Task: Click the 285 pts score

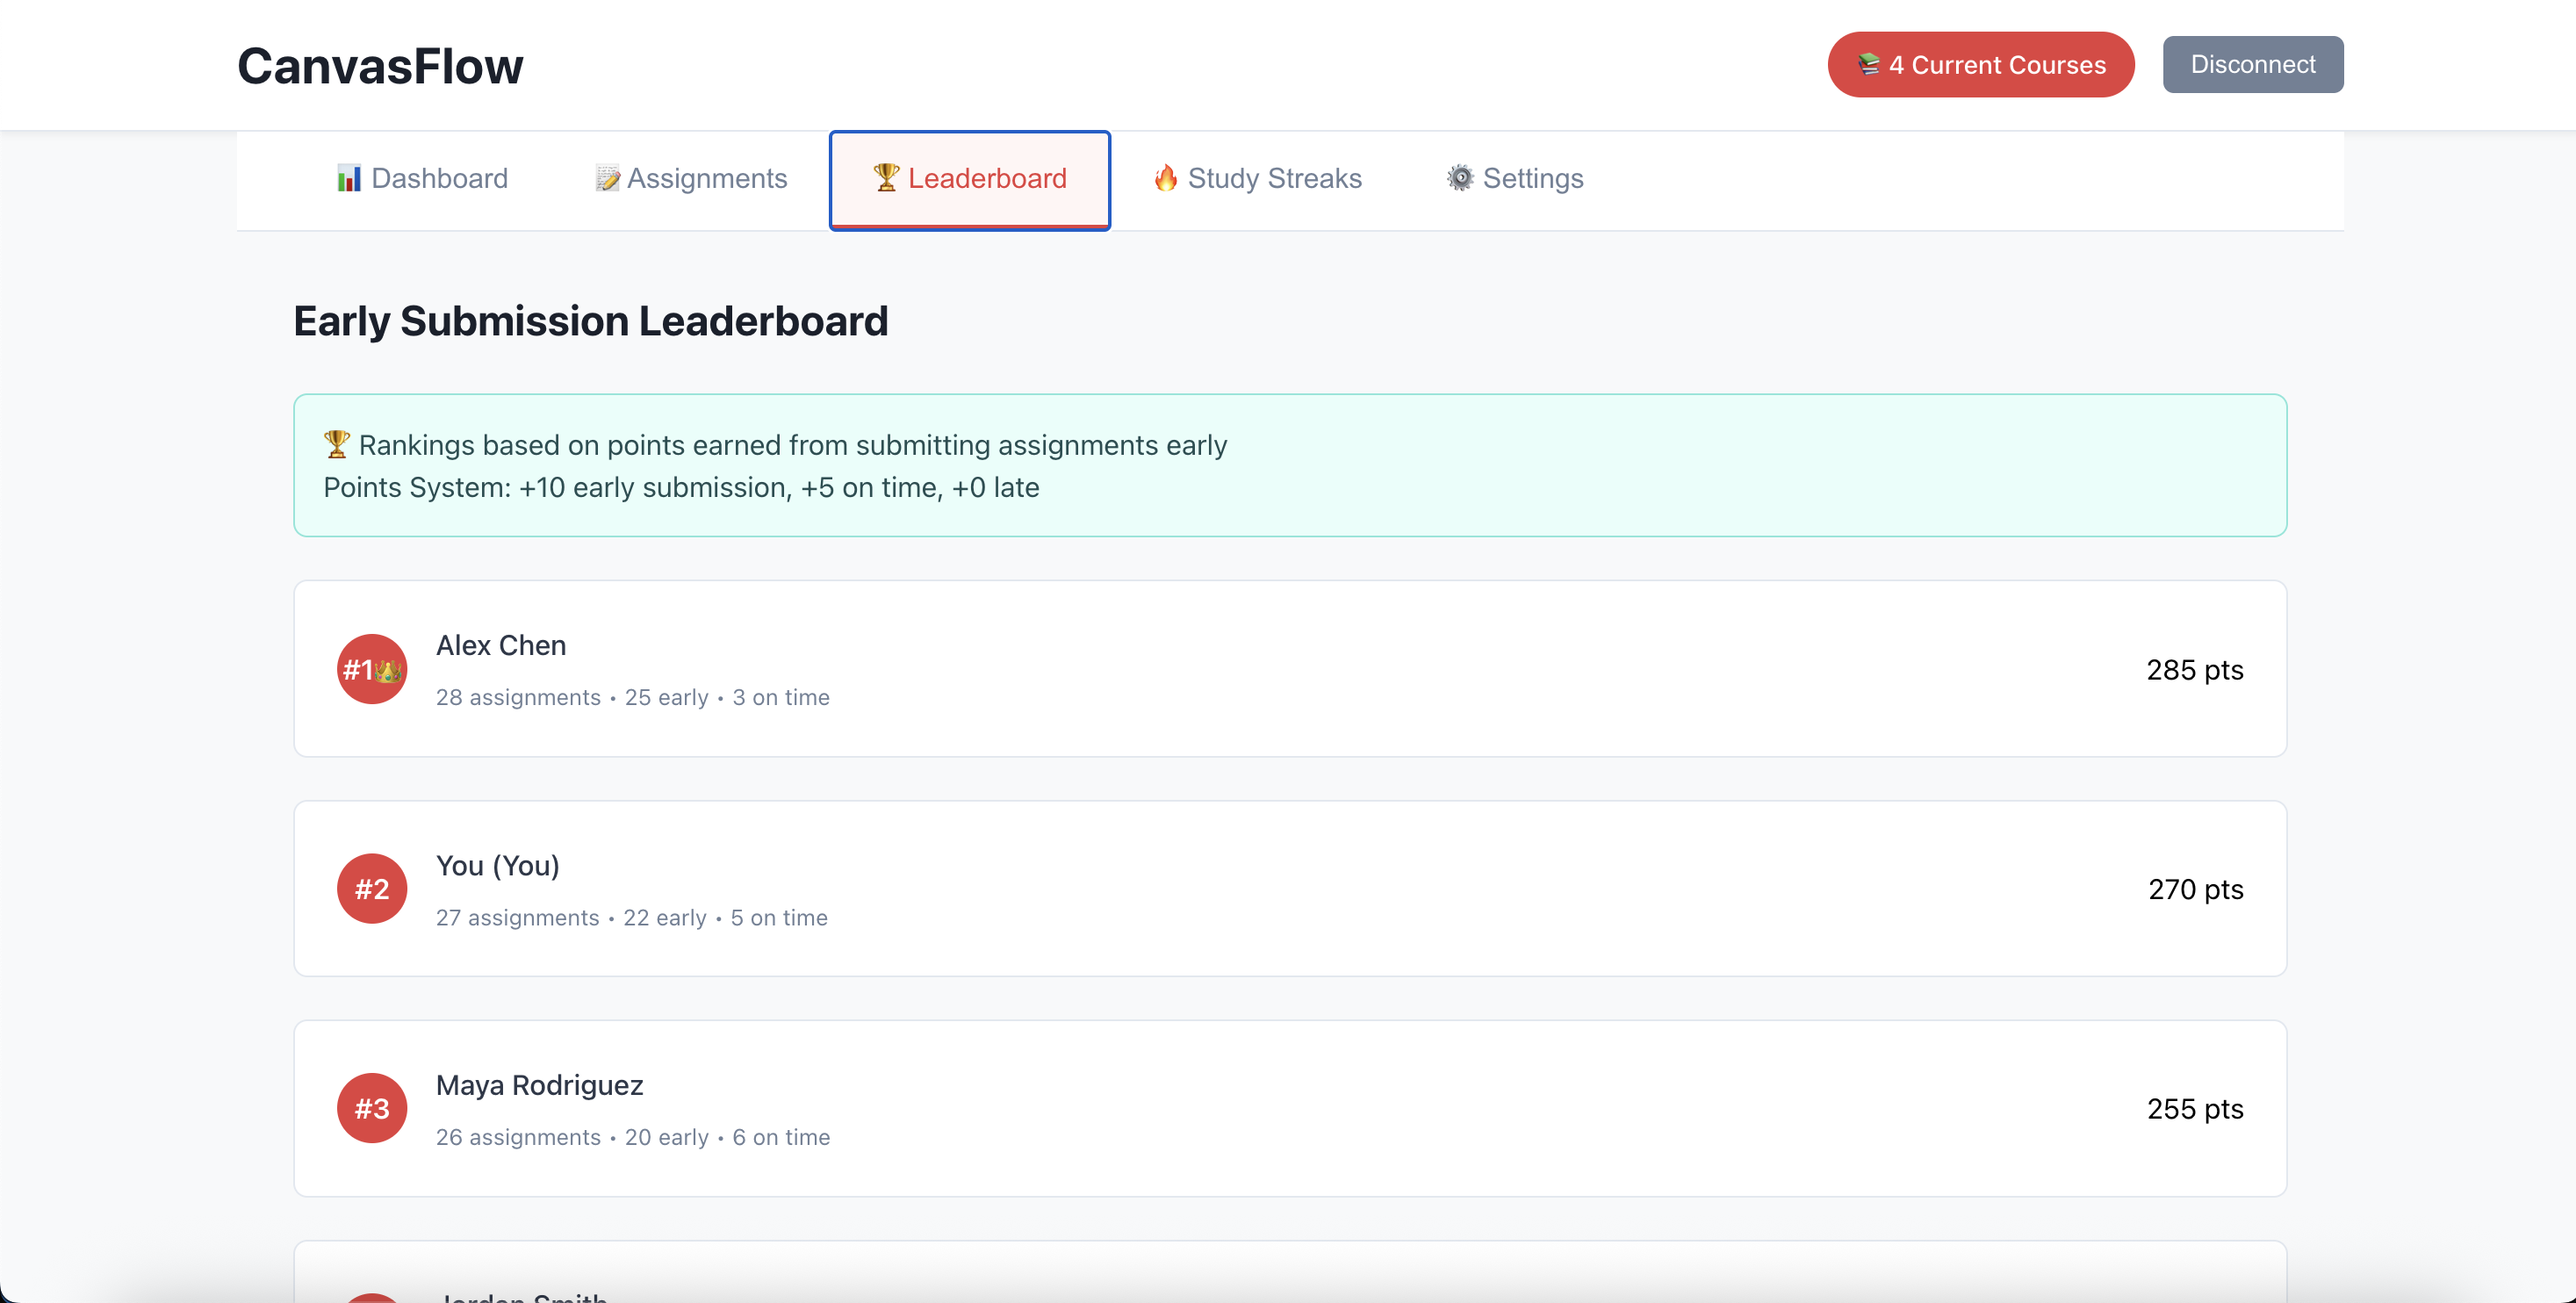Action: (x=2194, y=669)
